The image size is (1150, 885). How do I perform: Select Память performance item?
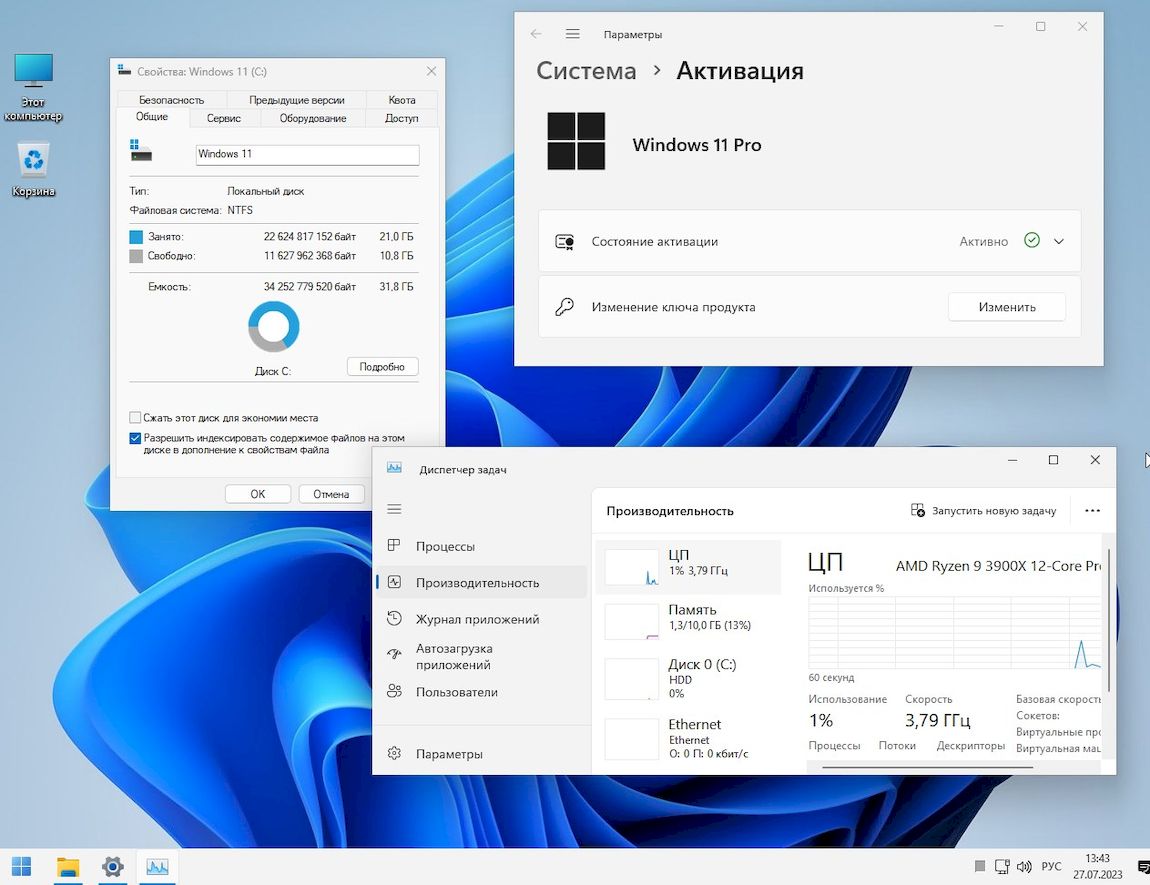(x=689, y=621)
